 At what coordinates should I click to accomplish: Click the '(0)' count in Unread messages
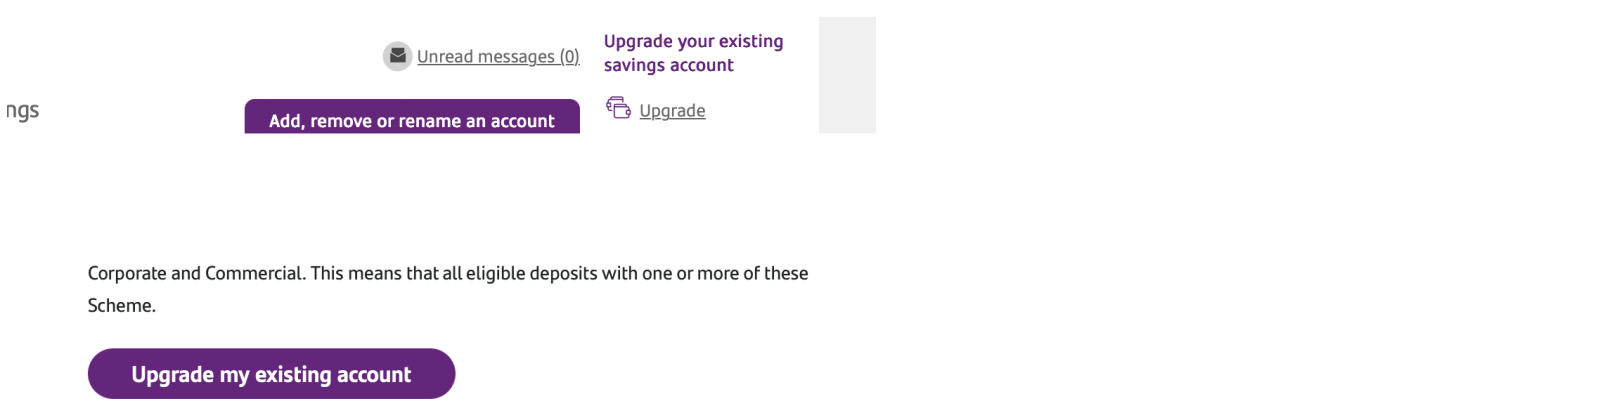tap(569, 57)
